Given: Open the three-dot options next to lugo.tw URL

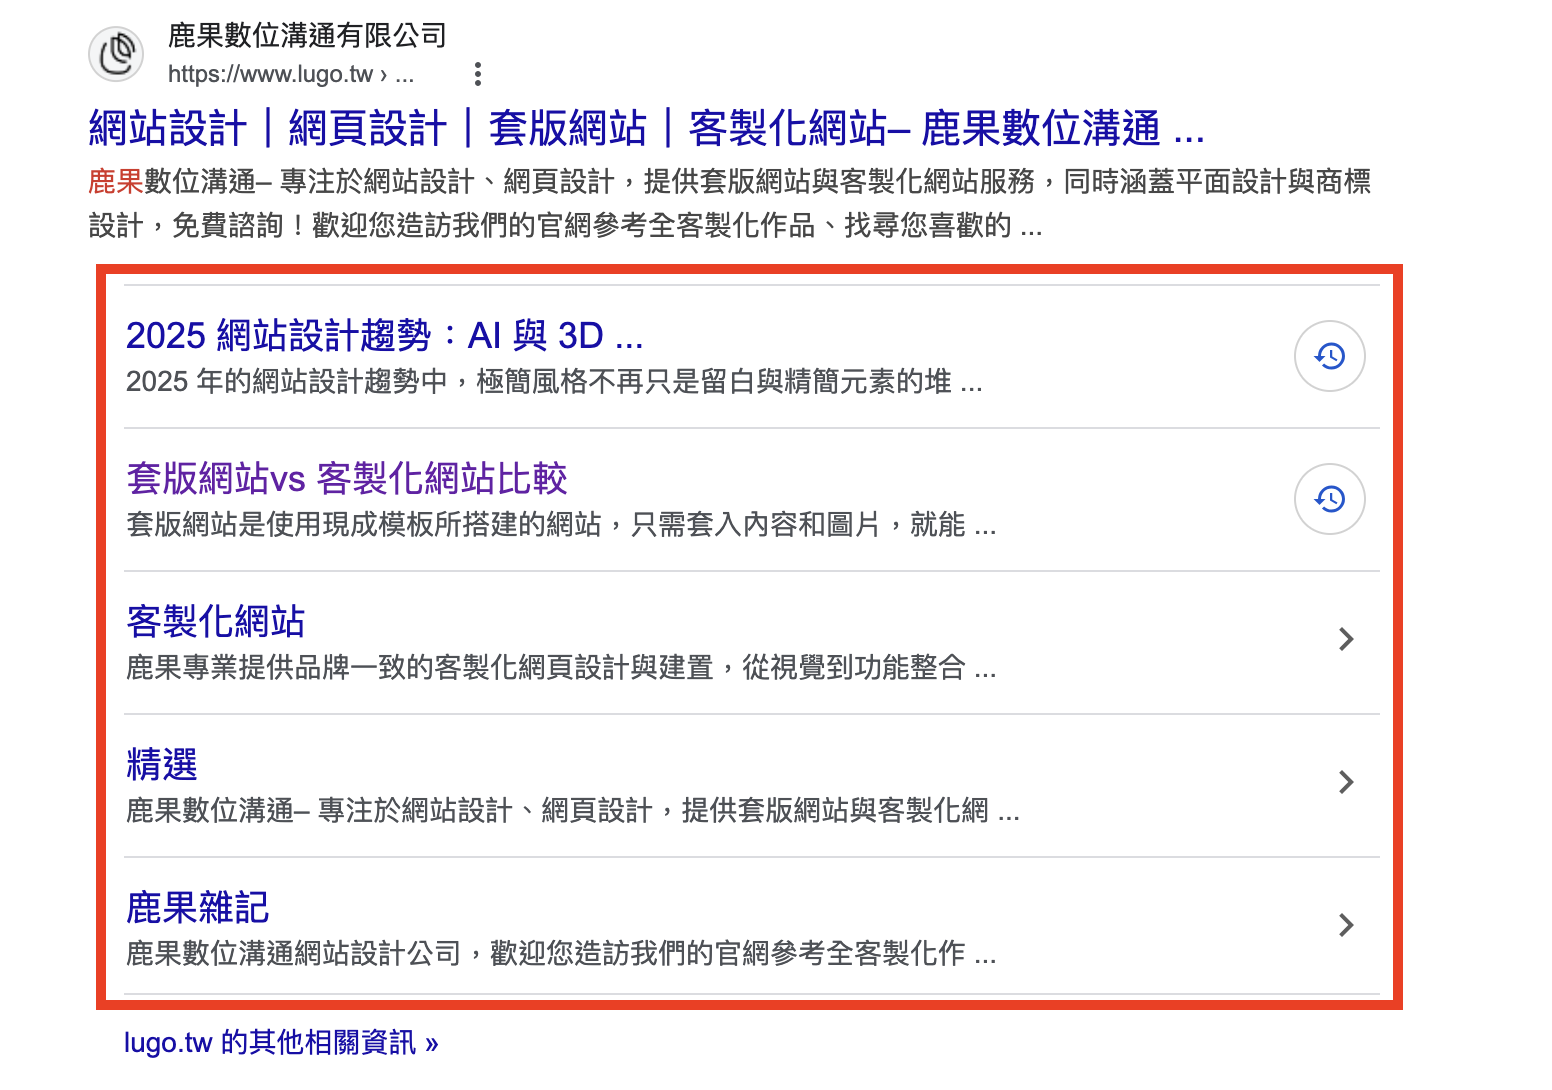Looking at the screenshot, I should click(478, 74).
